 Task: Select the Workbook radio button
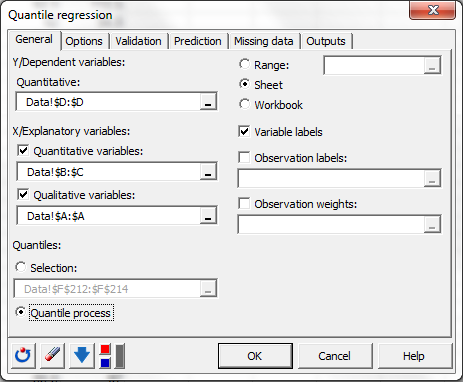(x=244, y=104)
